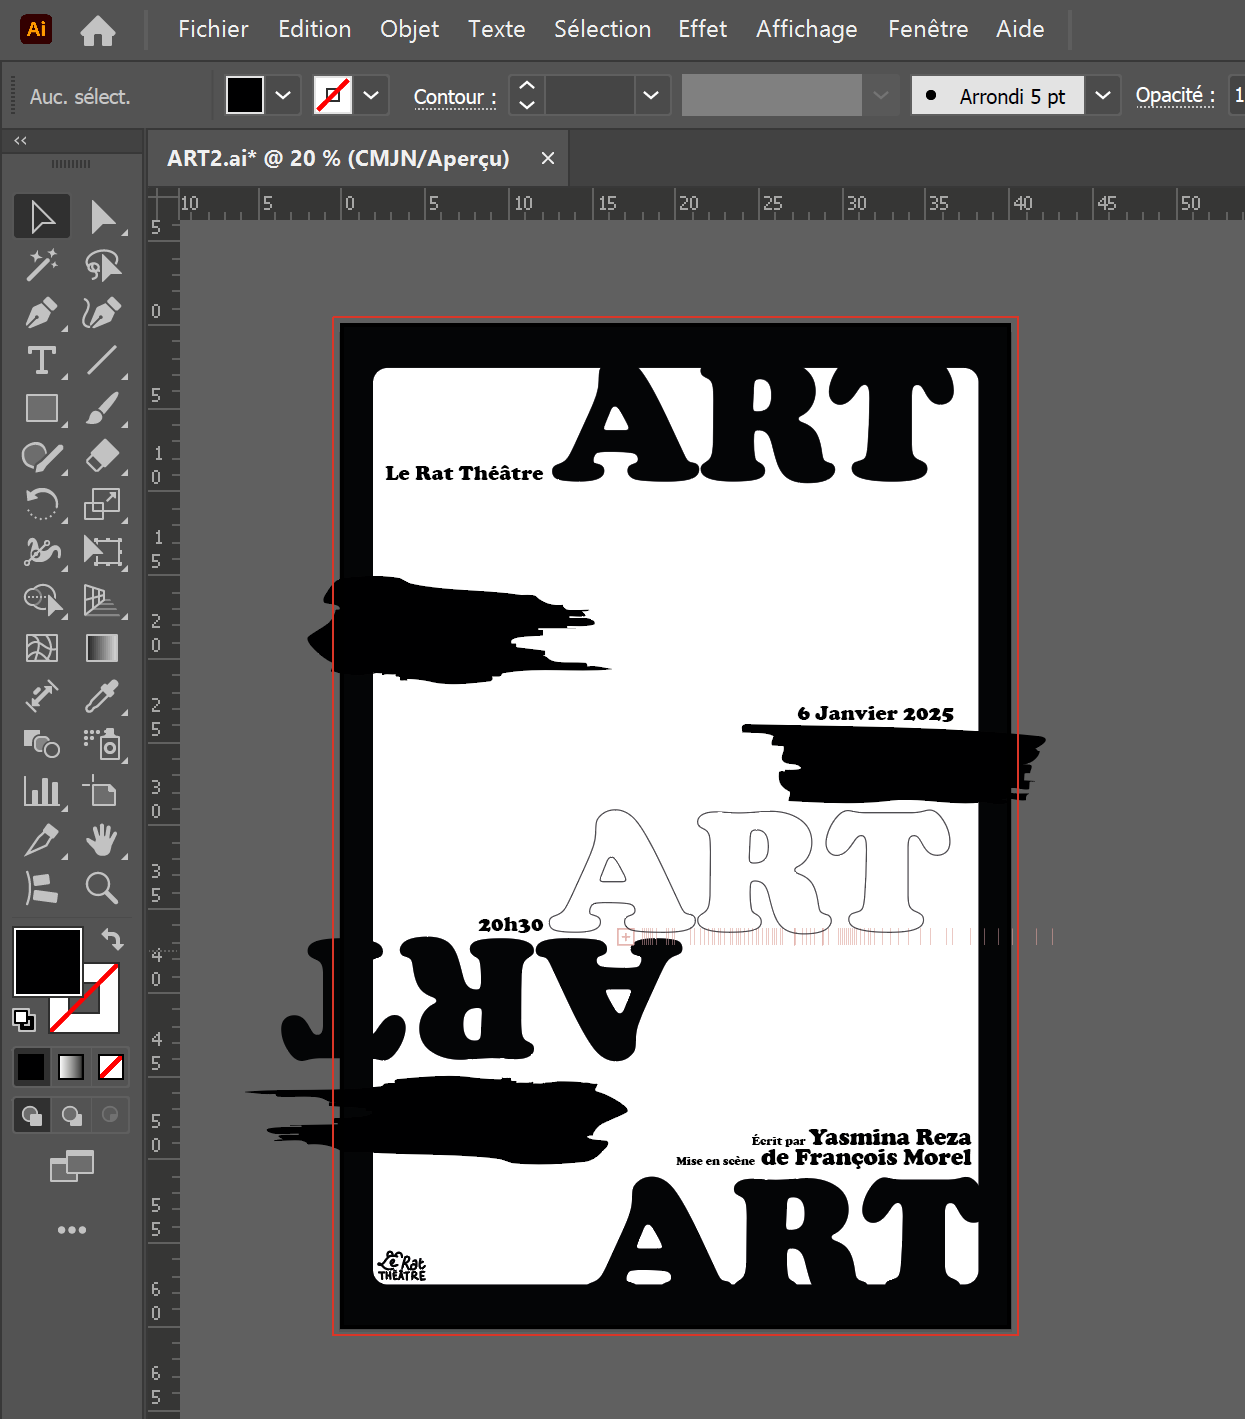Select the Eyedropper tool
This screenshot has width=1245, height=1419.
point(102,696)
